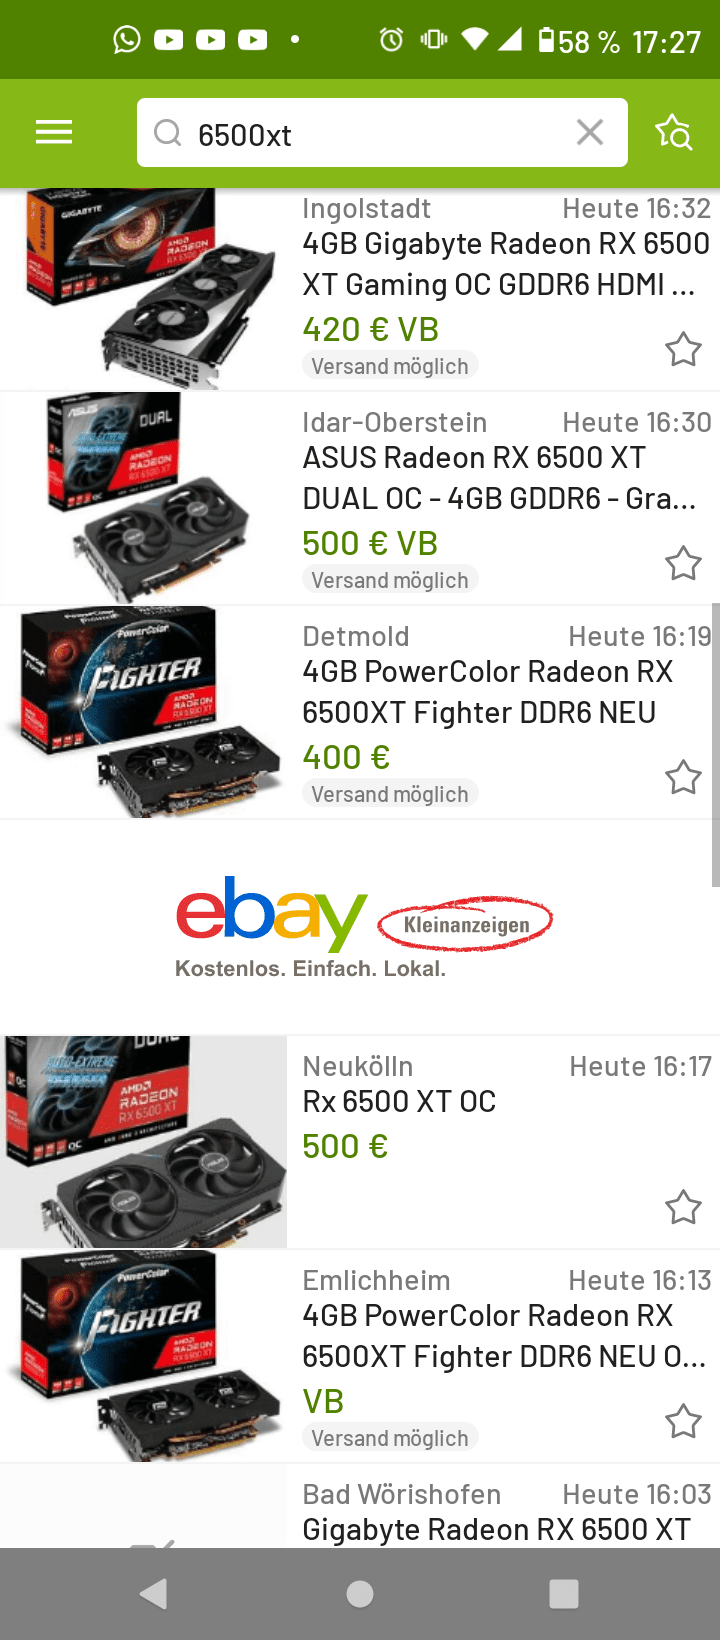Tap the Android home circle button
The image size is (720, 1640).
tap(360, 1594)
